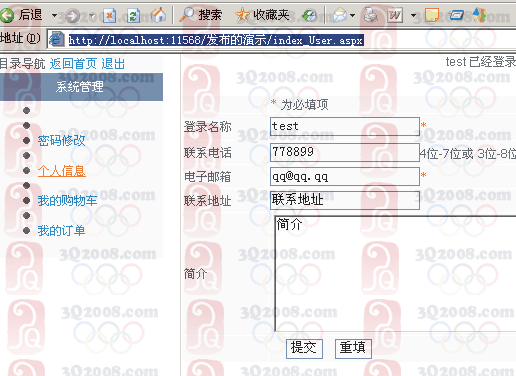Click into the 联系电话 input field

(x=345, y=152)
